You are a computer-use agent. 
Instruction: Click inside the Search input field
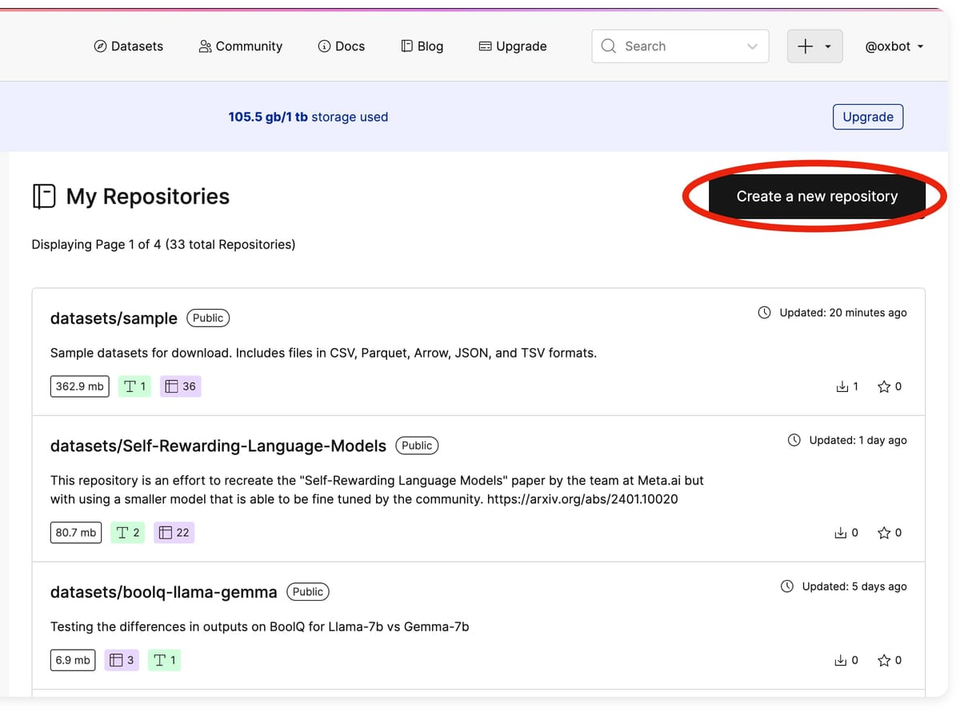pos(665,46)
